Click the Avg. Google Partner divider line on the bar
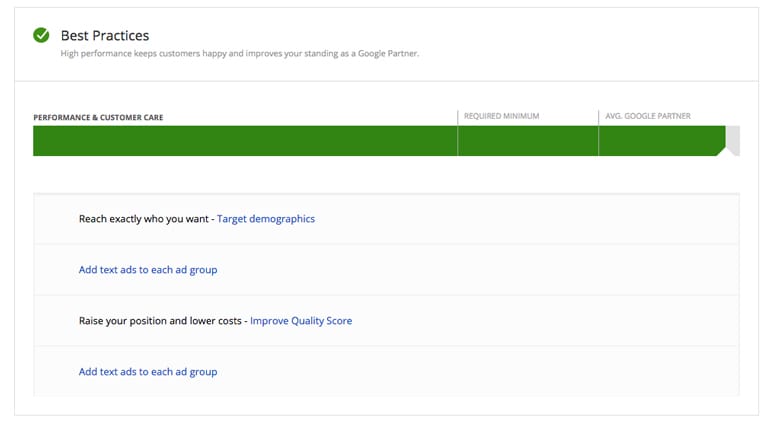Image resolution: width=770 pixels, height=423 pixels. [598, 141]
